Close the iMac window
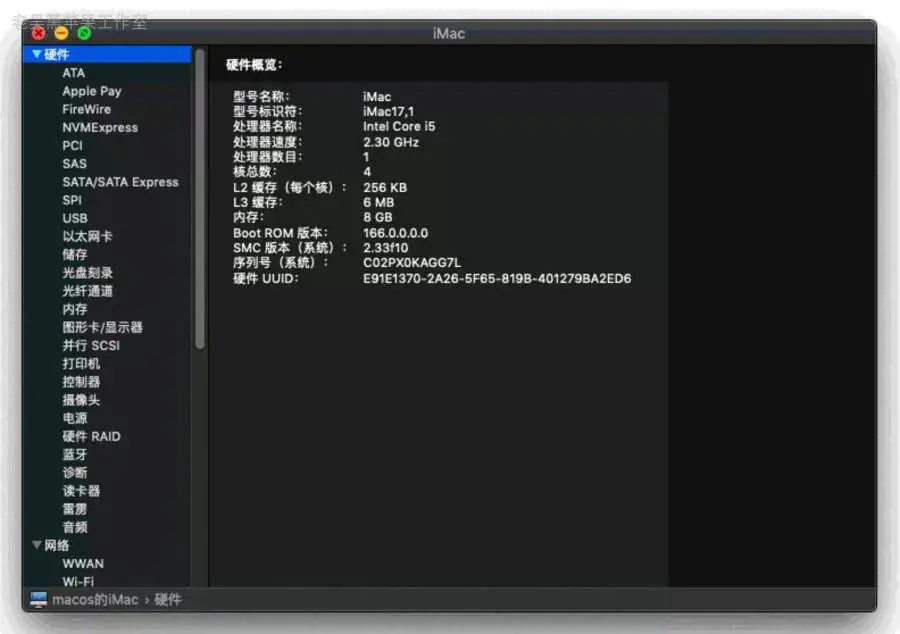The height and width of the screenshot is (634, 900). [x=38, y=33]
